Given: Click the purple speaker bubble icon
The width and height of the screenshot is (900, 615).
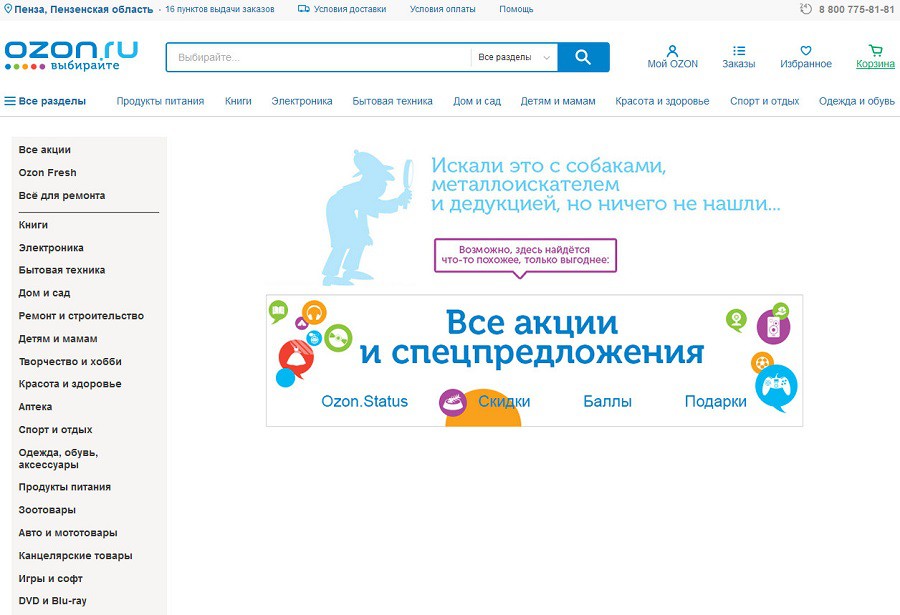Looking at the screenshot, I should tap(773, 327).
